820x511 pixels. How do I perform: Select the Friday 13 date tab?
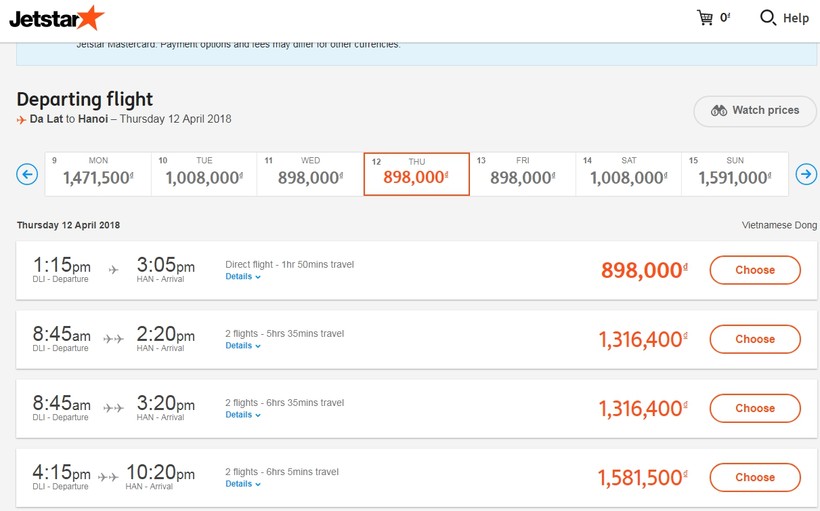(x=522, y=174)
